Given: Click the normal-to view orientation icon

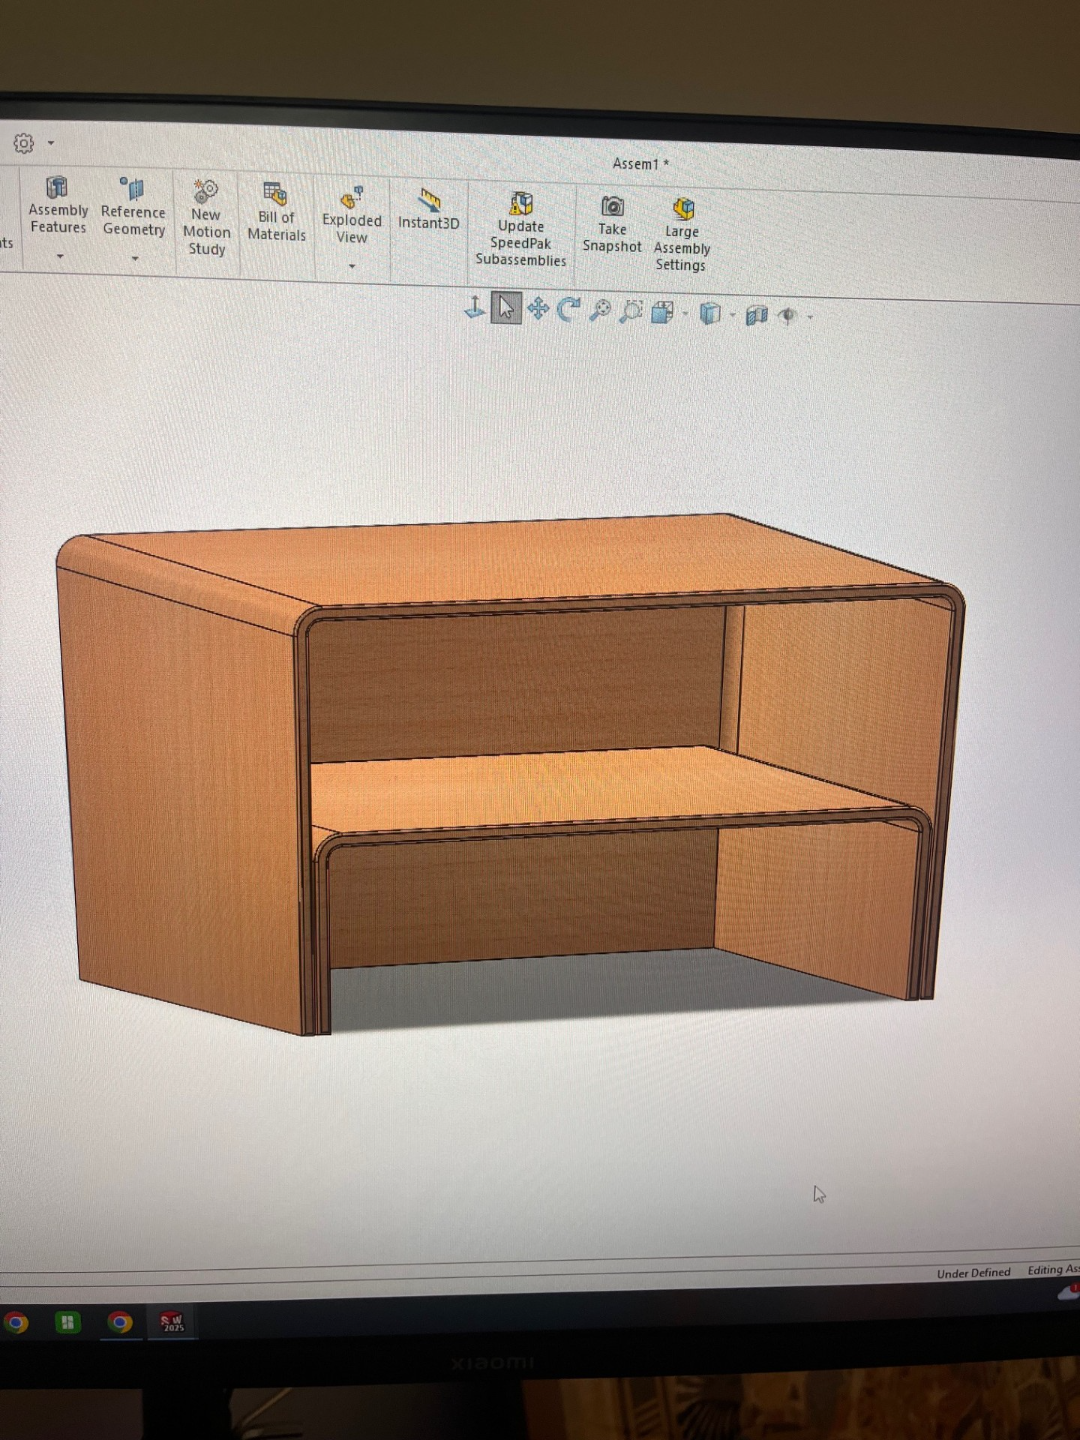Looking at the screenshot, I should click(475, 307).
